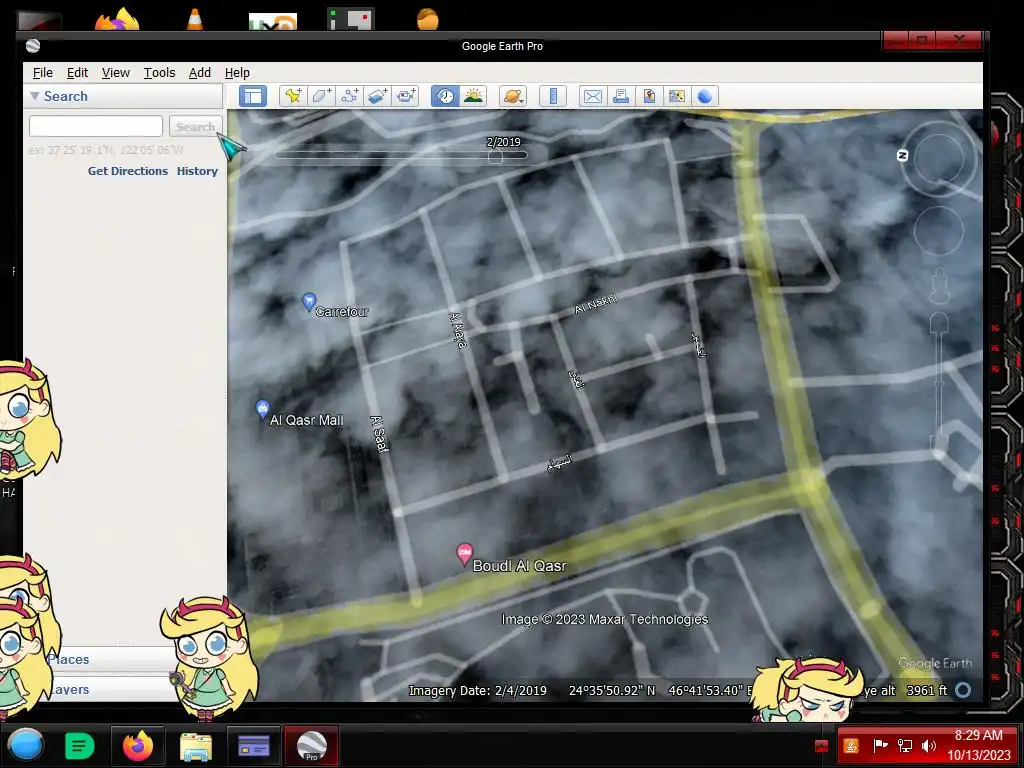Image resolution: width=1024 pixels, height=768 pixels.
Task: Add a polygon from the toolbar
Action: (x=321, y=97)
